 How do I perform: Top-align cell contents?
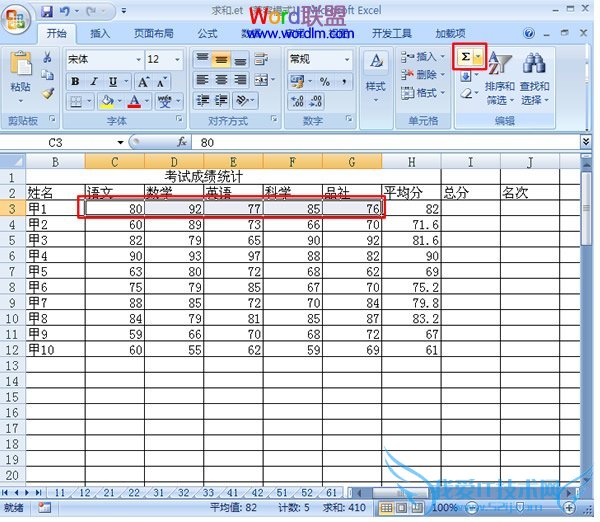[x=202, y=59]
